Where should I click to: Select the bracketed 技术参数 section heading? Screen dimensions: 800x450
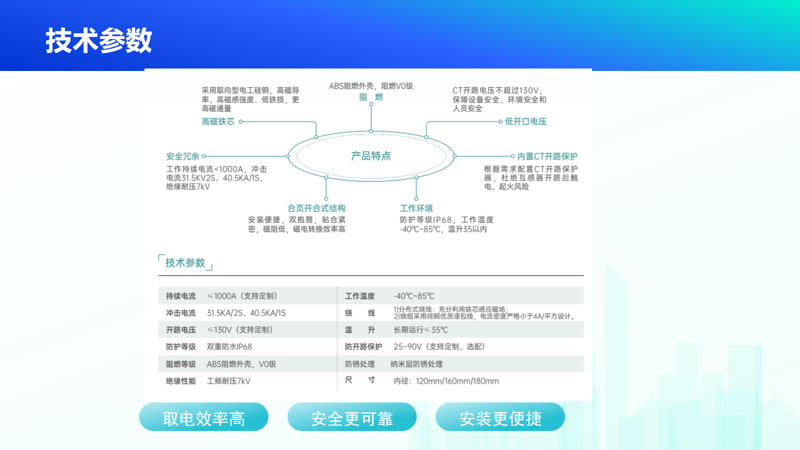[x=186, y=263]
